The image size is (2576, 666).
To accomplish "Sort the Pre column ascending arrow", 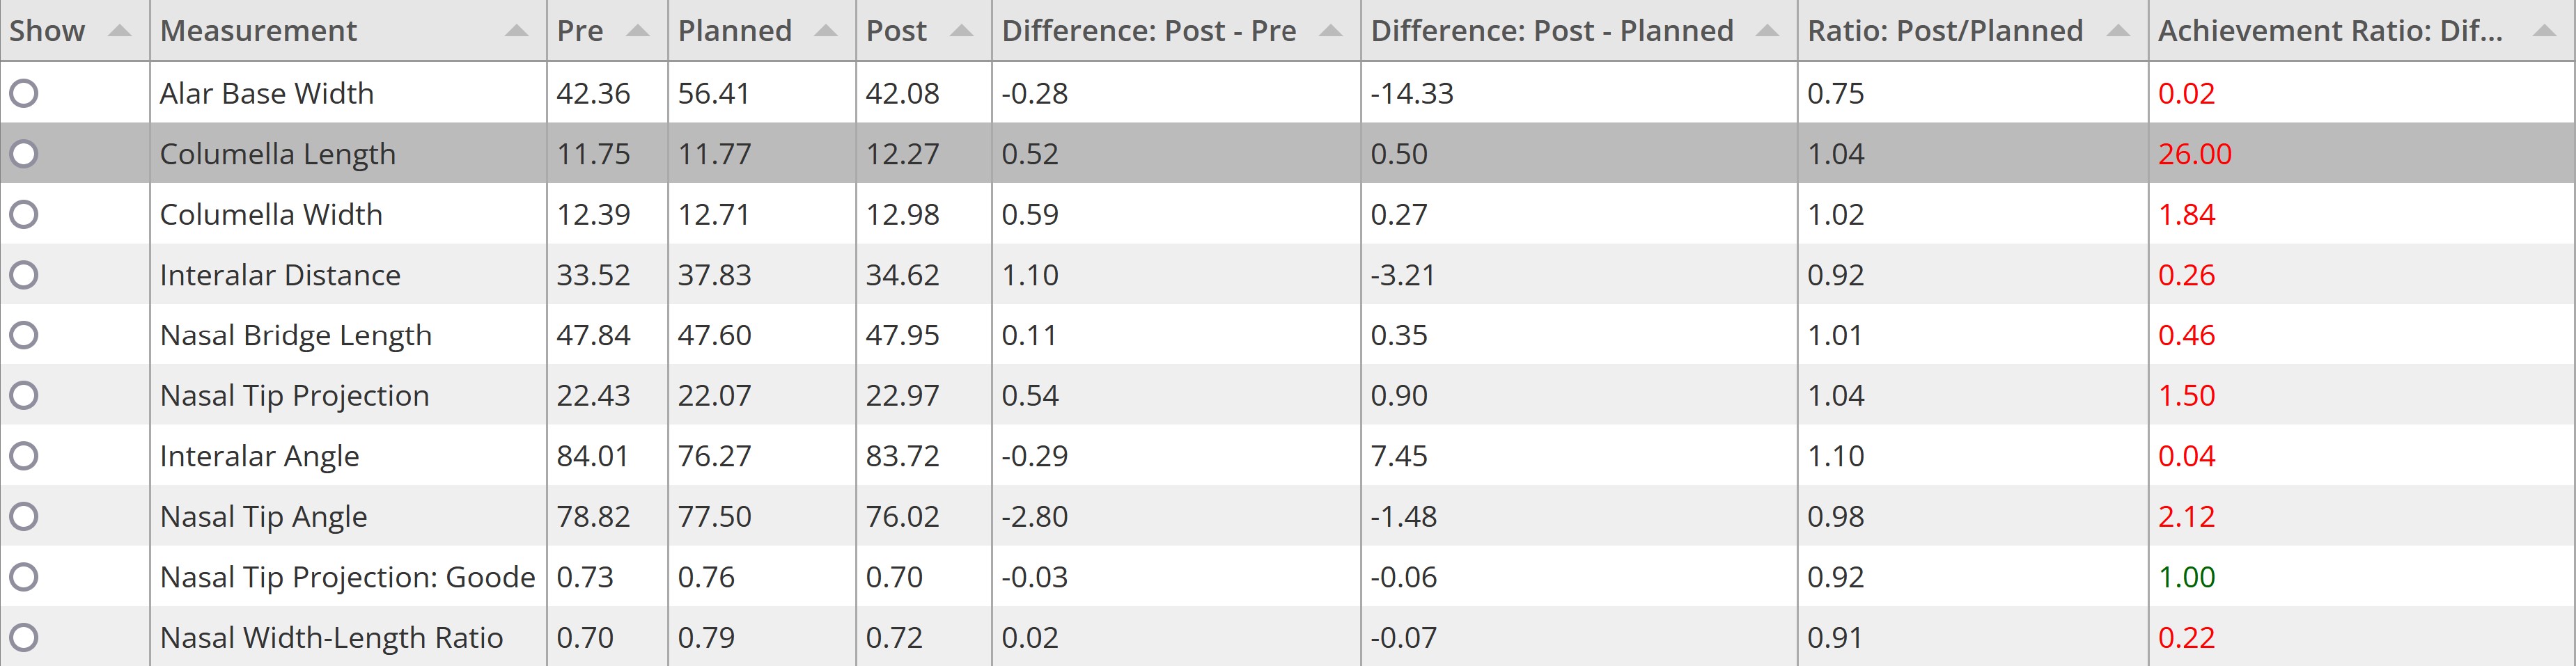I will (x=637, y=31).
